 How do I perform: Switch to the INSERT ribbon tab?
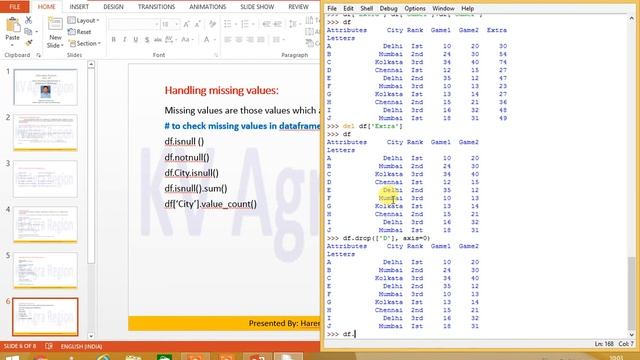coord(79,7)
